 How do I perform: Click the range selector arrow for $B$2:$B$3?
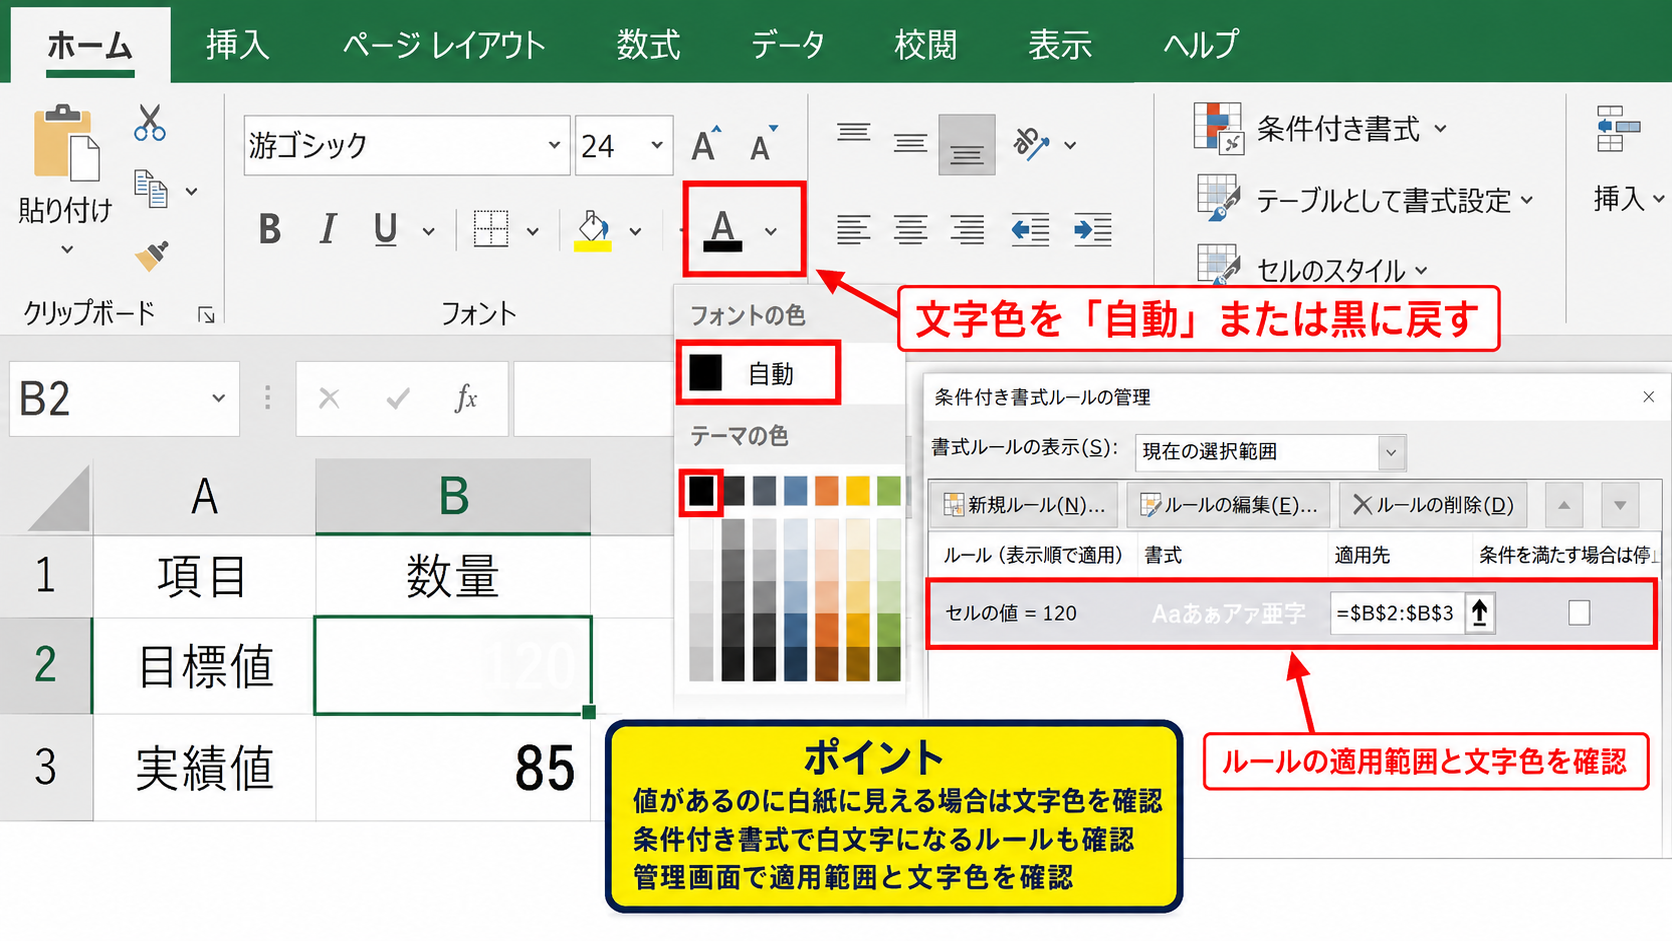tap(1479, 613)
